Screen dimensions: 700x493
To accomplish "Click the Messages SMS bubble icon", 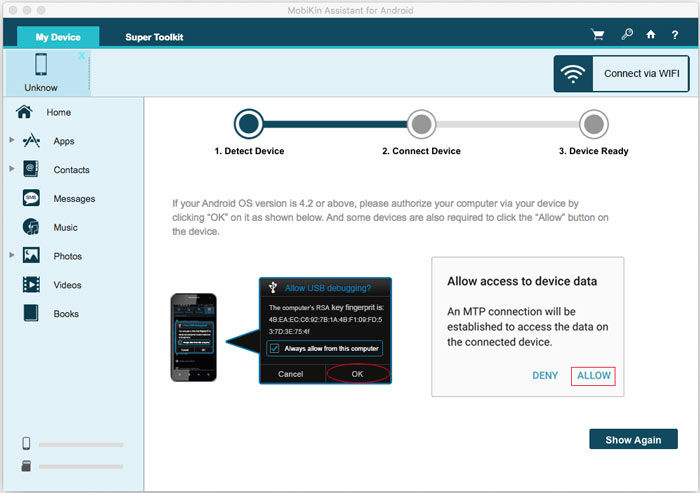I will pos(31,198).
